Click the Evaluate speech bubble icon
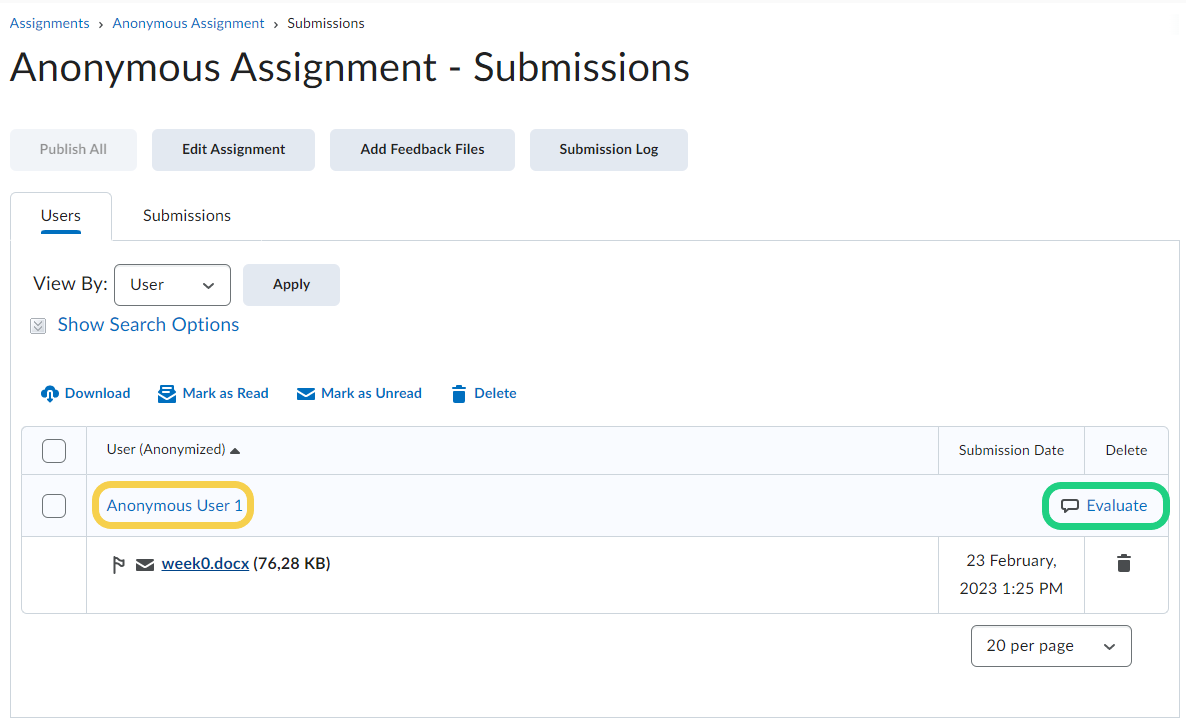This screenshot has height=727, width=1186. (x=1070, y=506)
